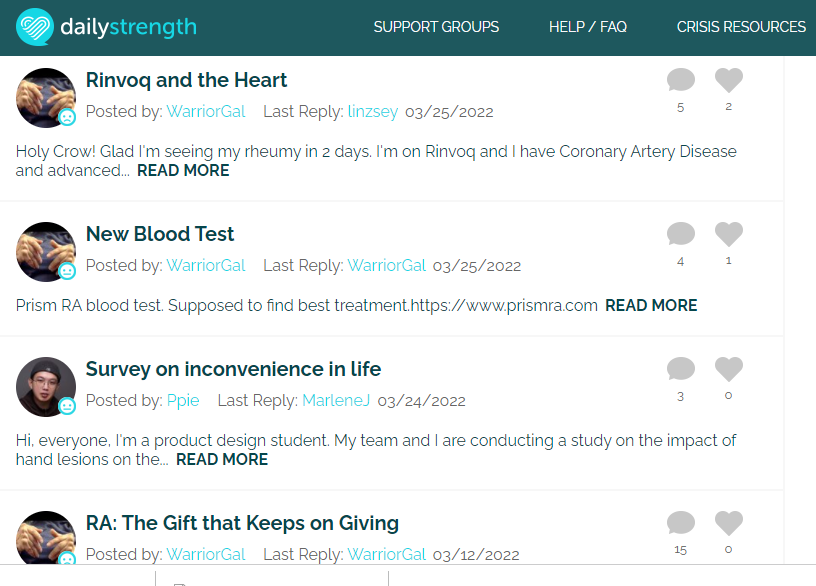Screen dimensions: 816x586
Task: Expand New Blood Test with READ MORE
Action: [651, 305]
